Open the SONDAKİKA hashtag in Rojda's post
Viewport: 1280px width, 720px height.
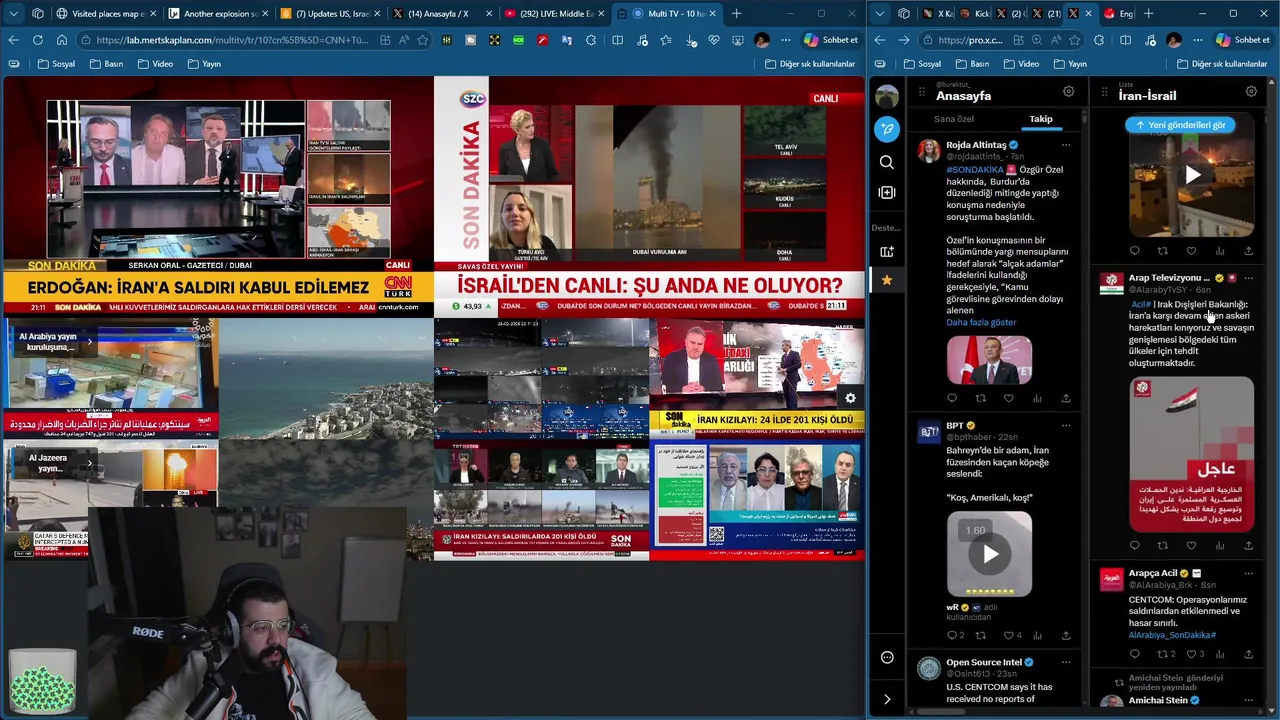click(x=975, y=170)
